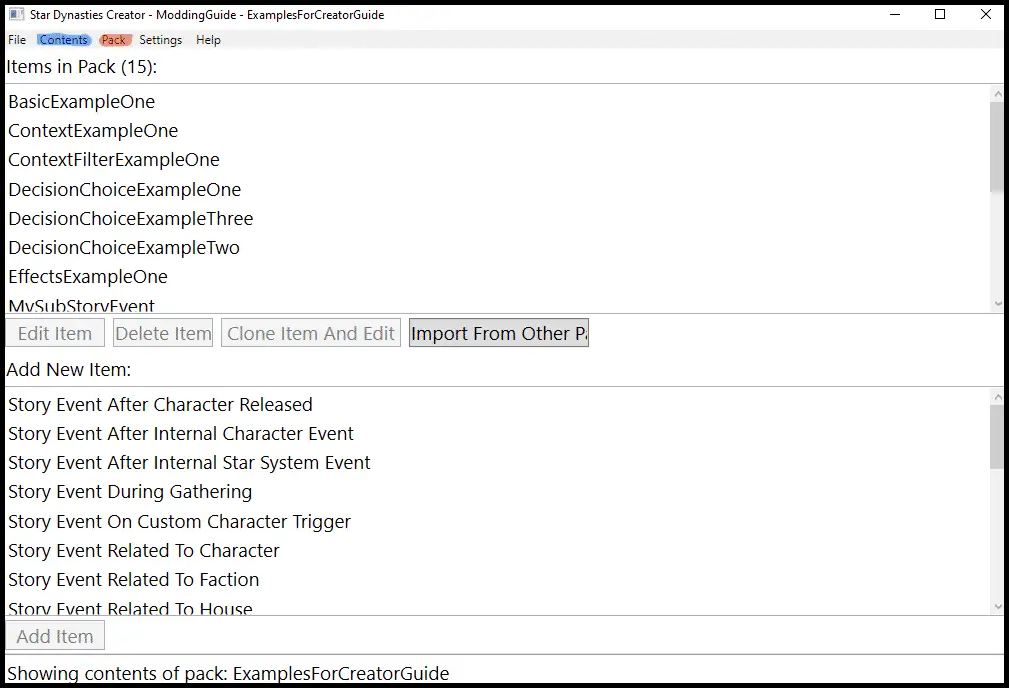
Task: Select MySubStoryEvent item
Action: (497, 304)
